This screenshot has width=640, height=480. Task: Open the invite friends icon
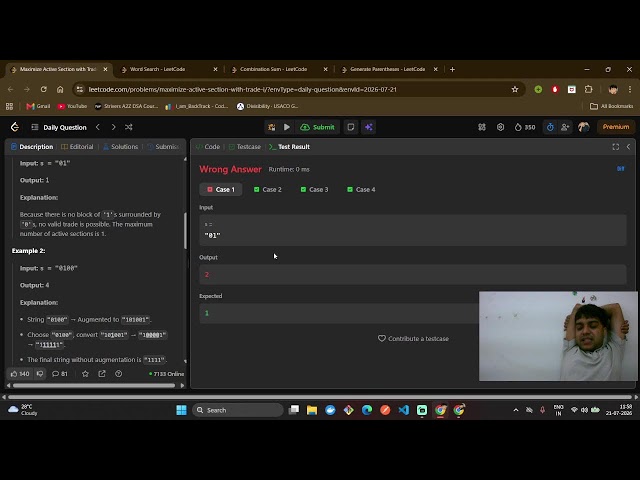565,127
